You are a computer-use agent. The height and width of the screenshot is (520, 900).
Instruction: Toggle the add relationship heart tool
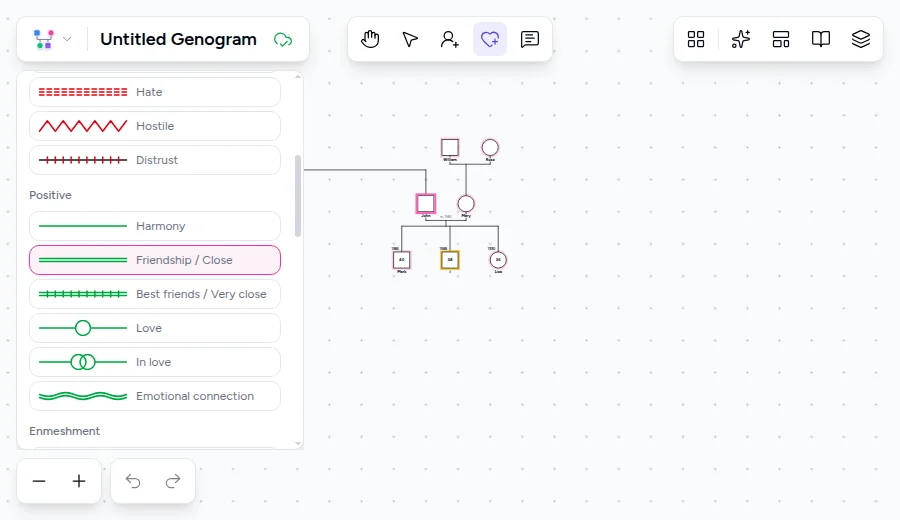tap(490, 39)
